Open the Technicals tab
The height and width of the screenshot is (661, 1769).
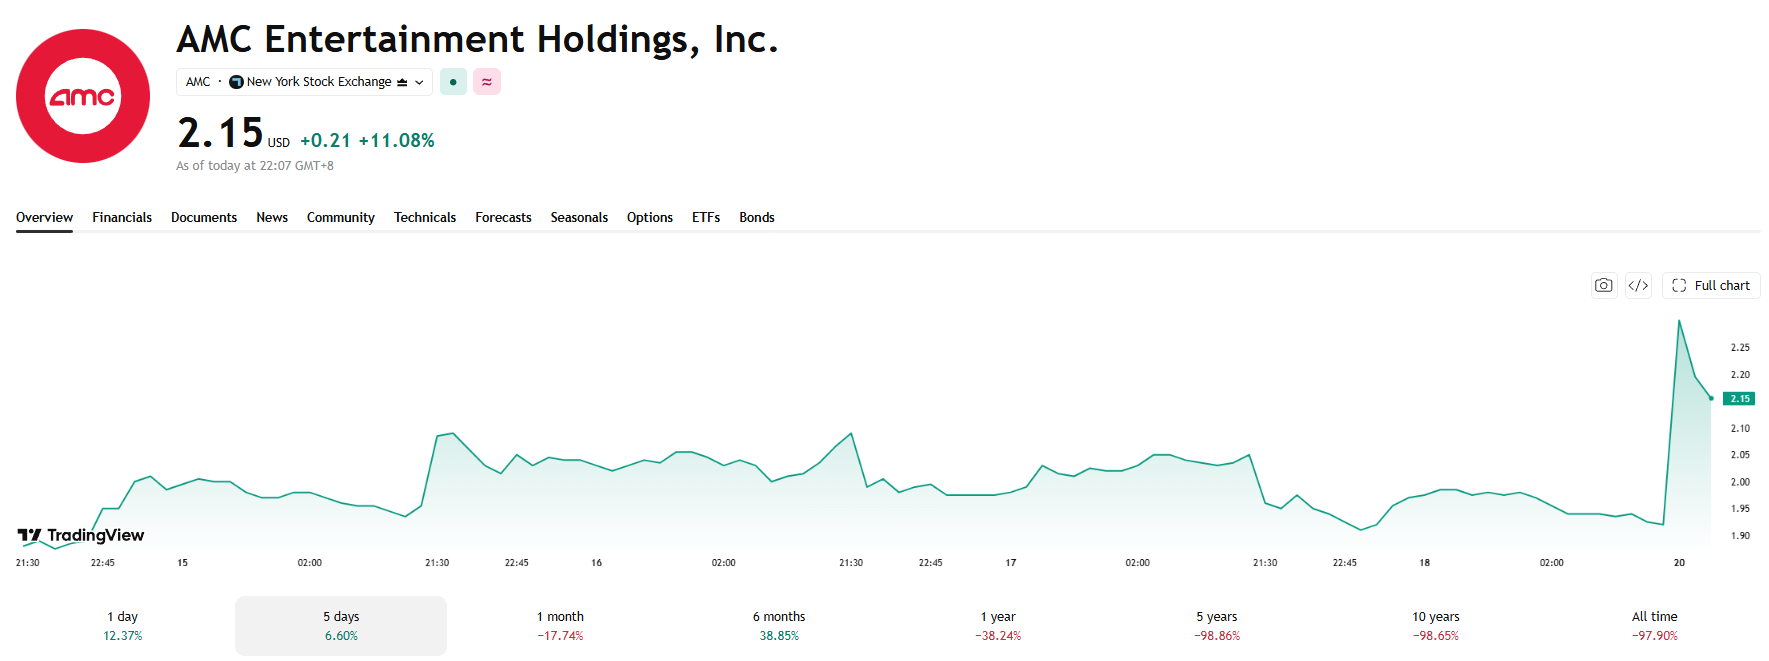425,217
